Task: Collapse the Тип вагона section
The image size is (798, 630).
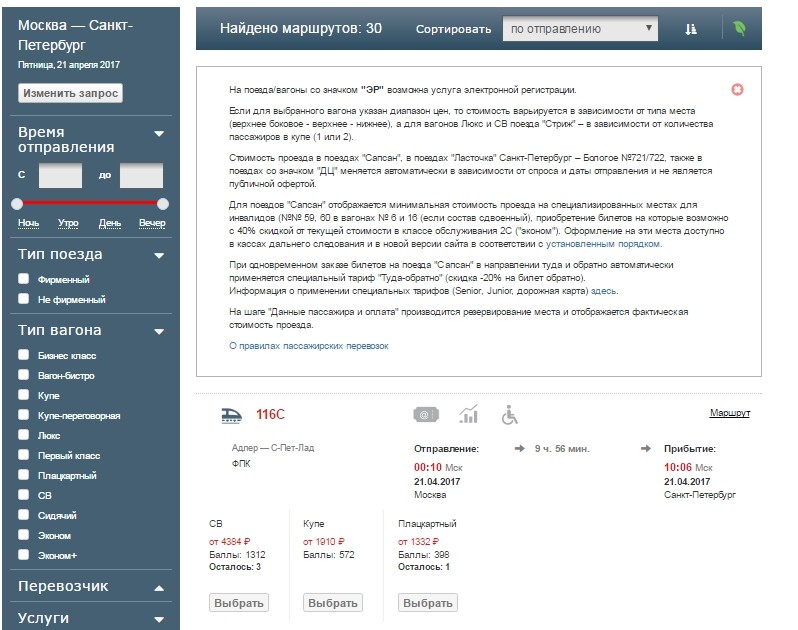Action: pos(159,331)
